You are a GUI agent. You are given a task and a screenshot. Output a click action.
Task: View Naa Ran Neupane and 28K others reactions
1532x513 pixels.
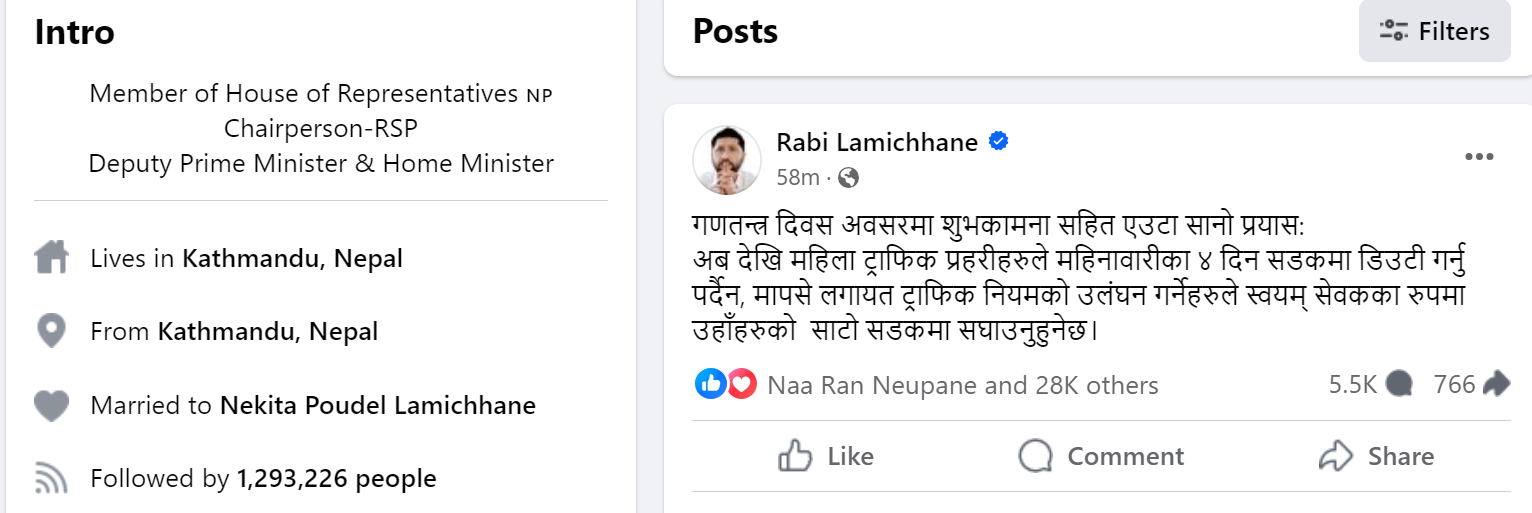(962, 385)
